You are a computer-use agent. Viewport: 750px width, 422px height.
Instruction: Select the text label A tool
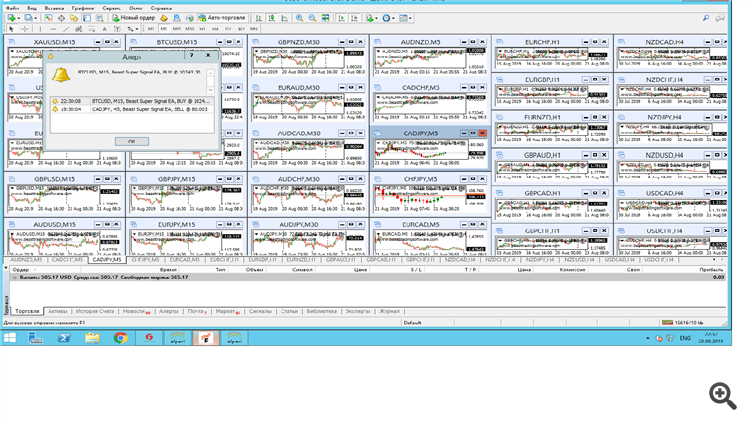pos(104,29)
